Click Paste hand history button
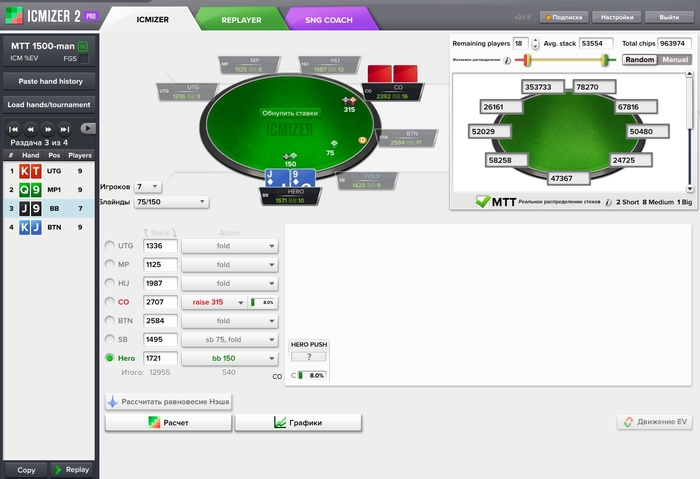The width and height of the screenshot is (700, 479). (x=49, y=81)
